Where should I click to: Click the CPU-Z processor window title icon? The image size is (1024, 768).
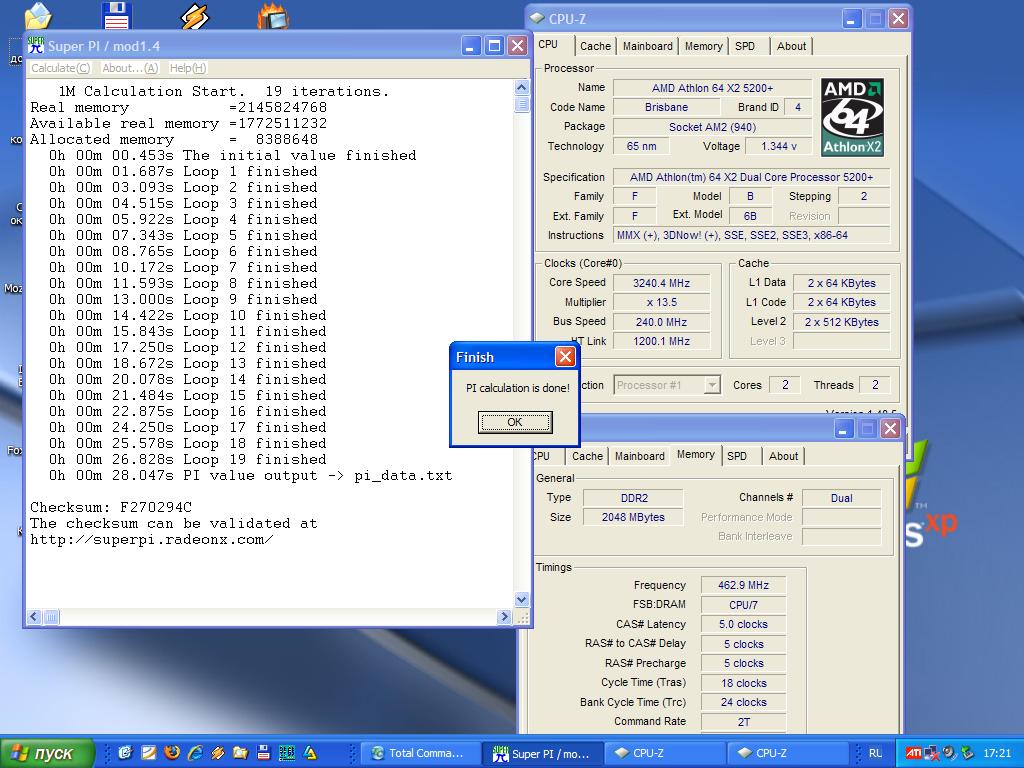pos(537,19)
